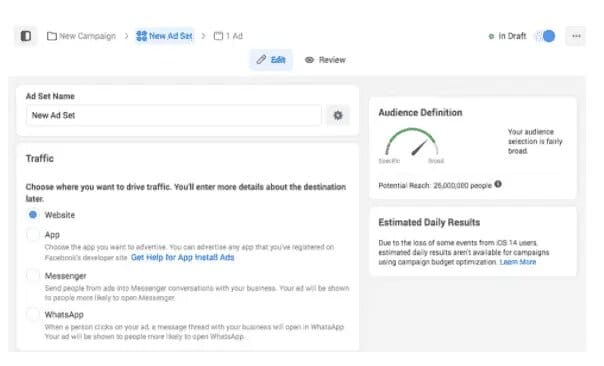Click the Ad Set Name input field
Image resolution: width=604 pixels, height=366 pixels.
[x=174, y=115]
